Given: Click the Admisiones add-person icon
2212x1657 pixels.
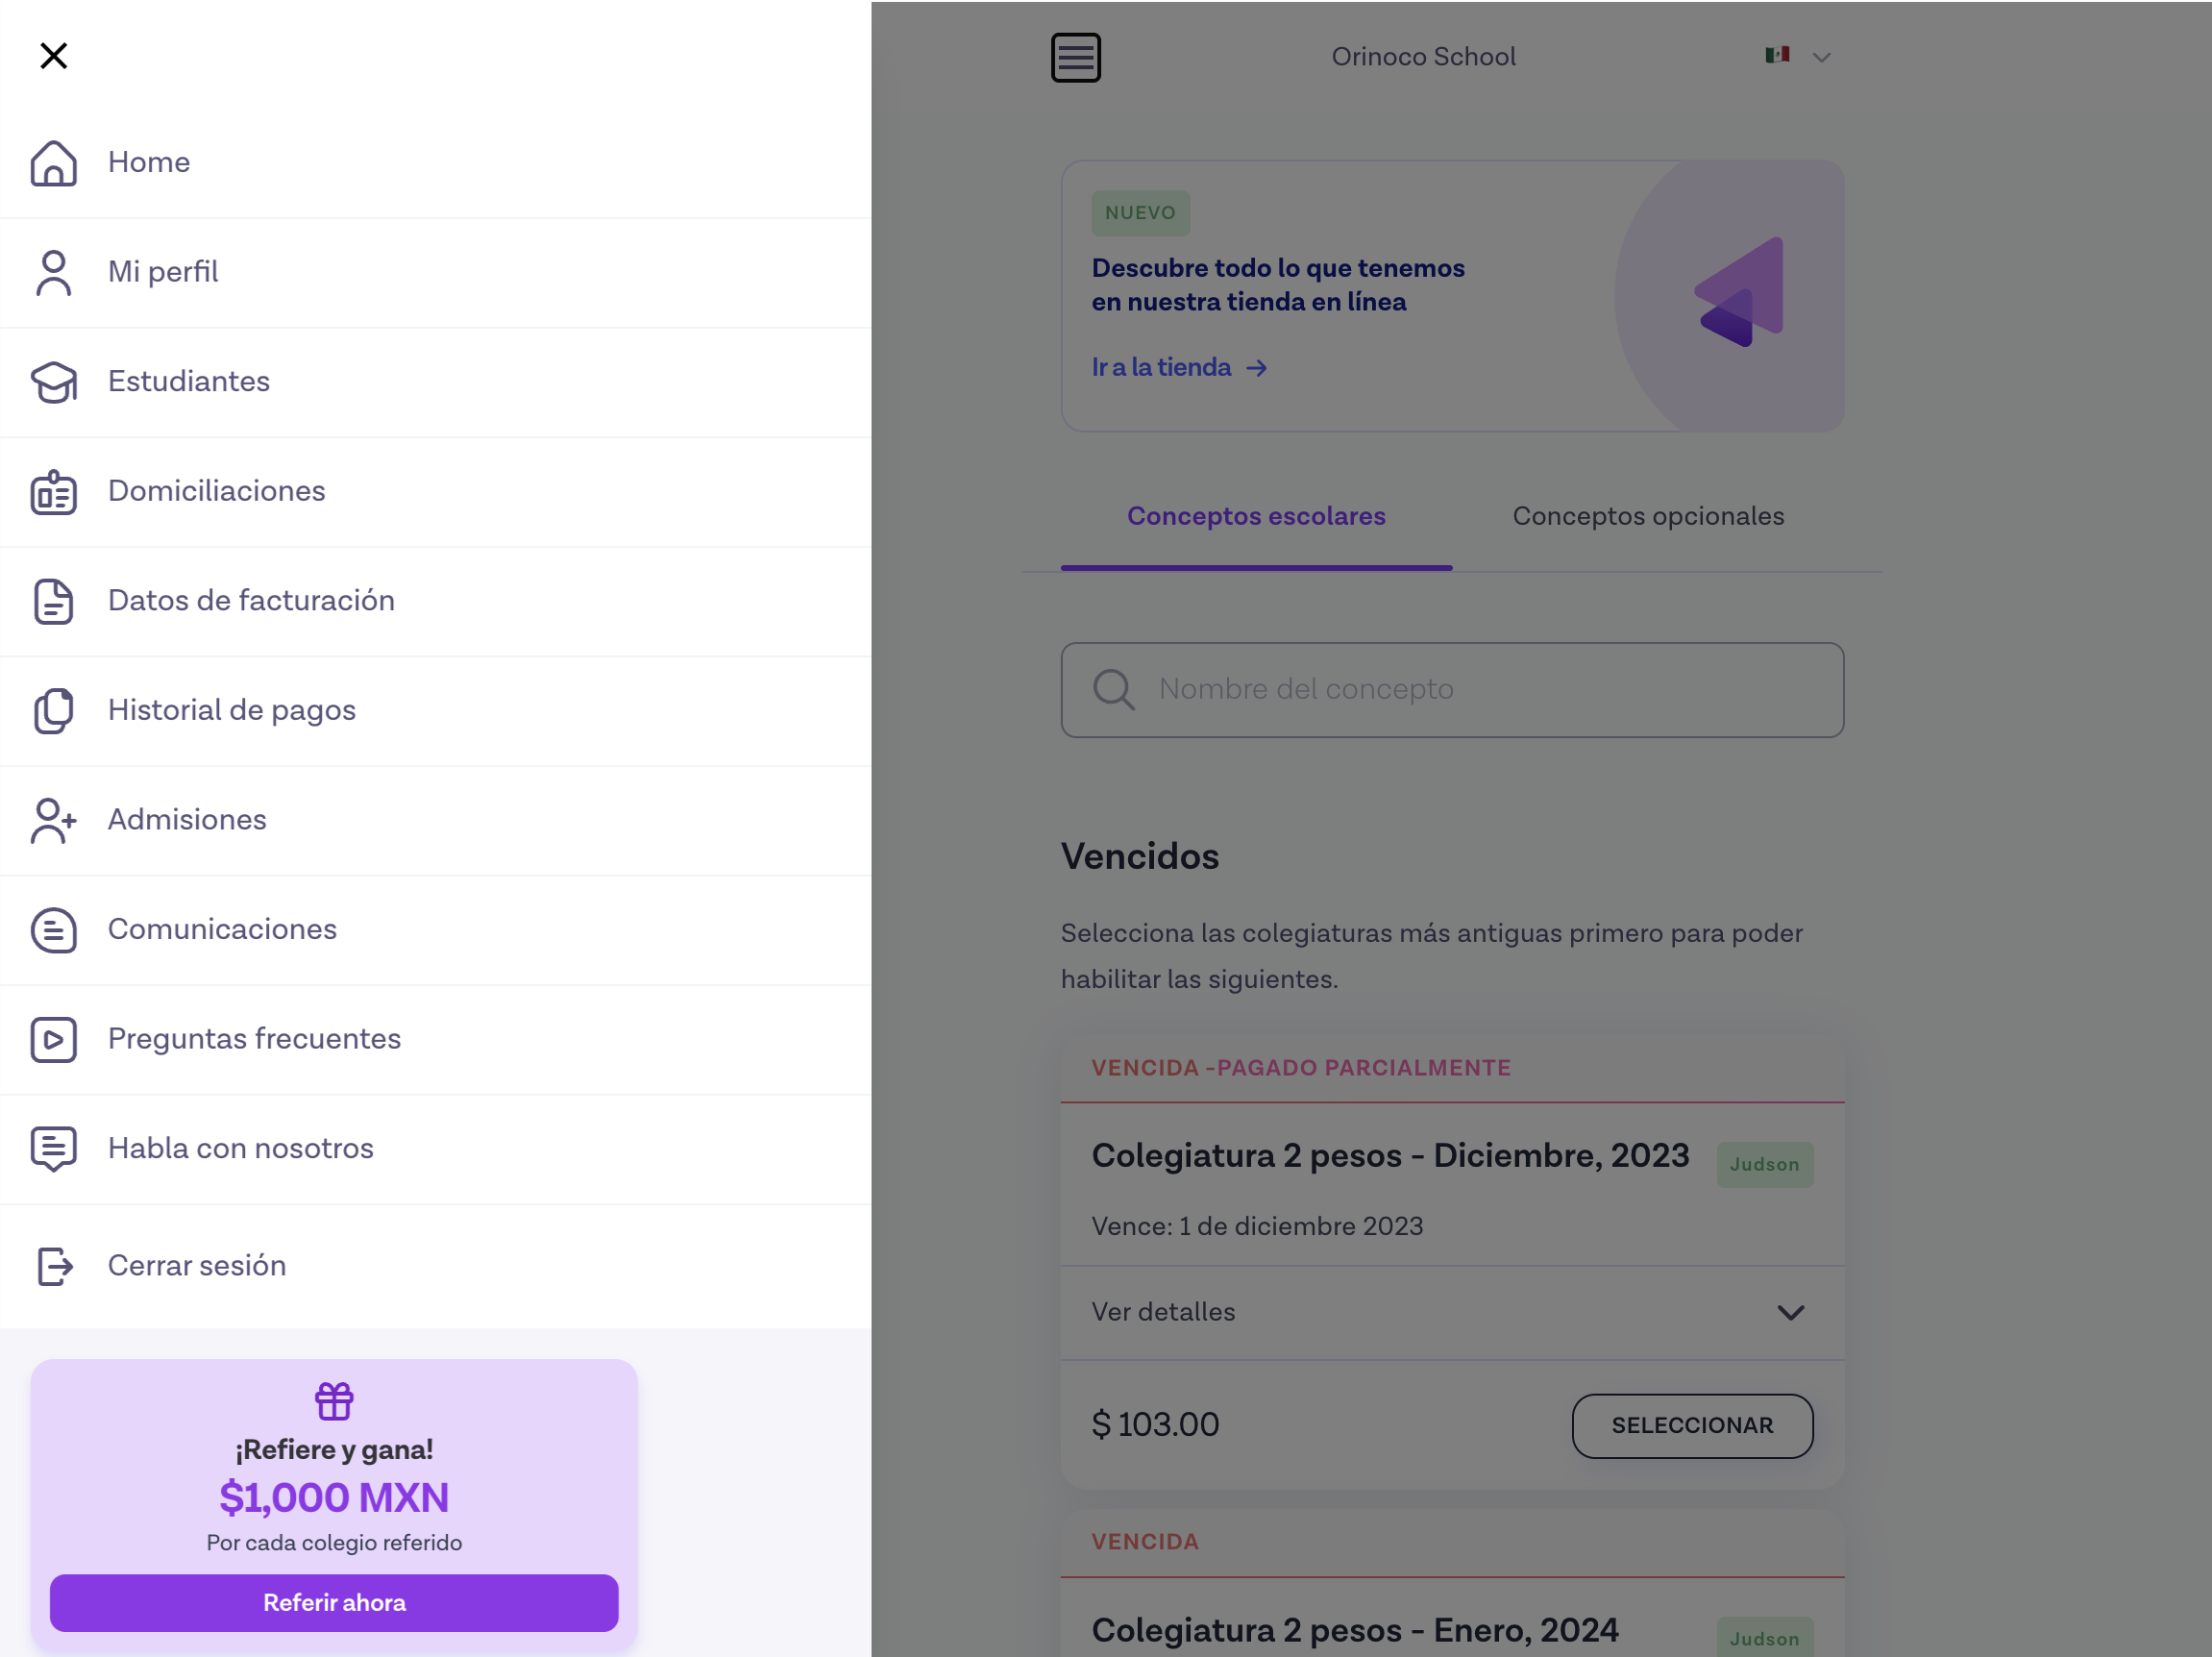Looking at the screenshot, I should pyautogui.click(x=53, y=820).
